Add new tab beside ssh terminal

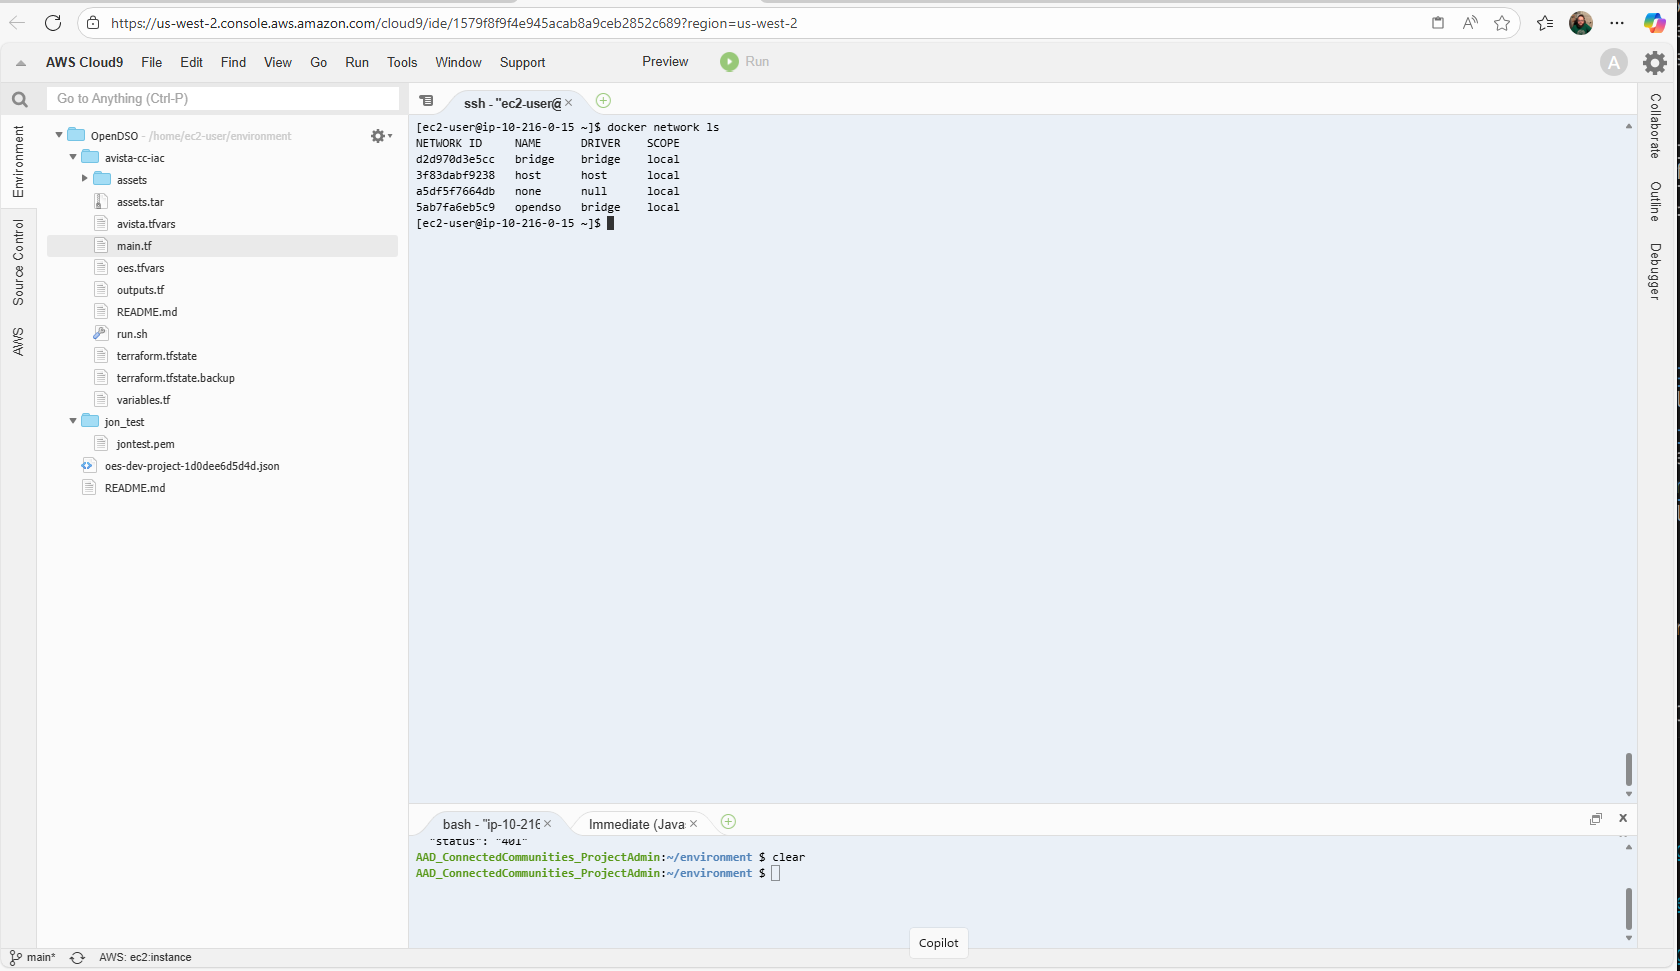click(x=603, y=100)
